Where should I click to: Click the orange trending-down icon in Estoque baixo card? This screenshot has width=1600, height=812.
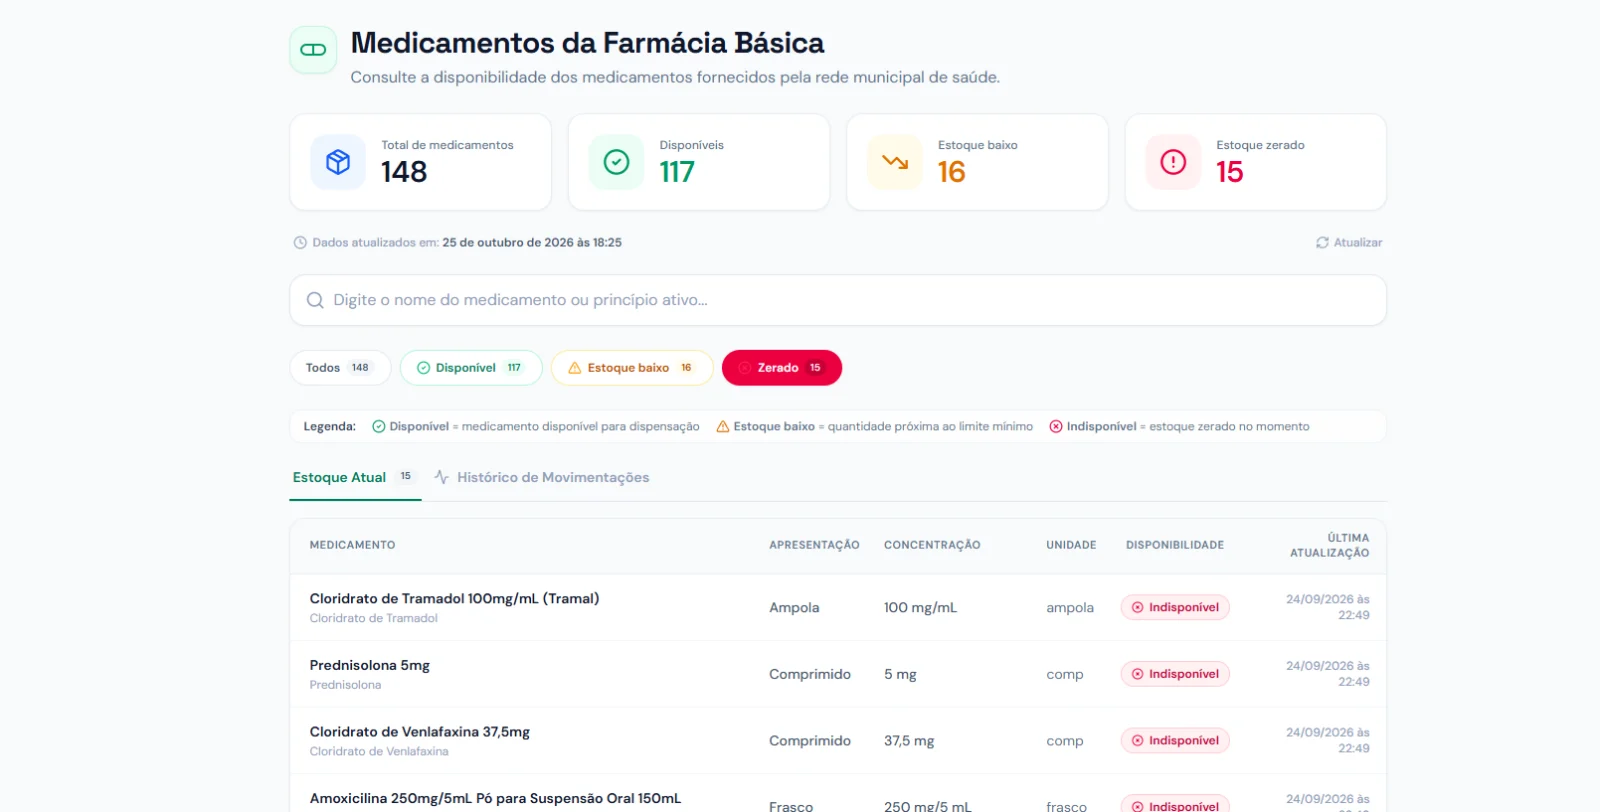pos(895,162)
